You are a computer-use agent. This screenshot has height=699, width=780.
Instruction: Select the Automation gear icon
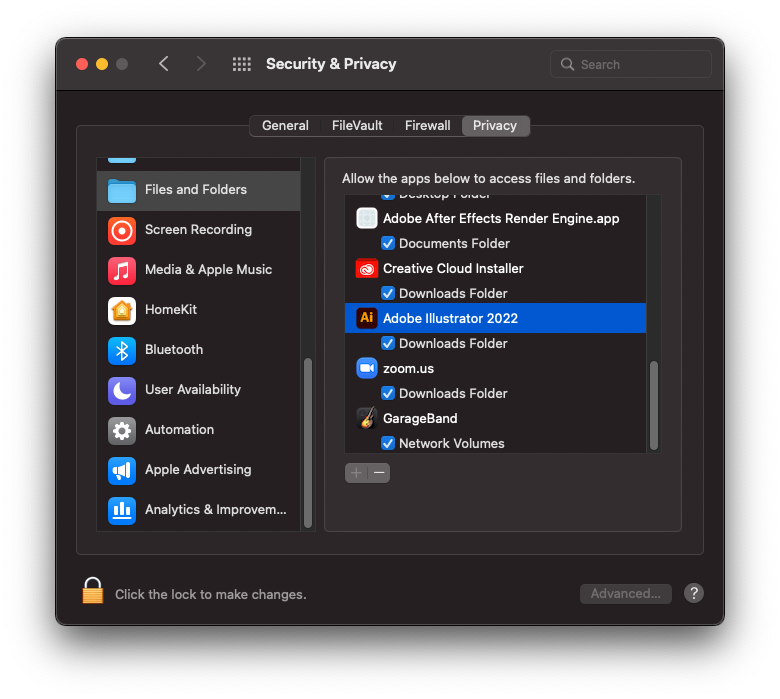click(122, 431)
